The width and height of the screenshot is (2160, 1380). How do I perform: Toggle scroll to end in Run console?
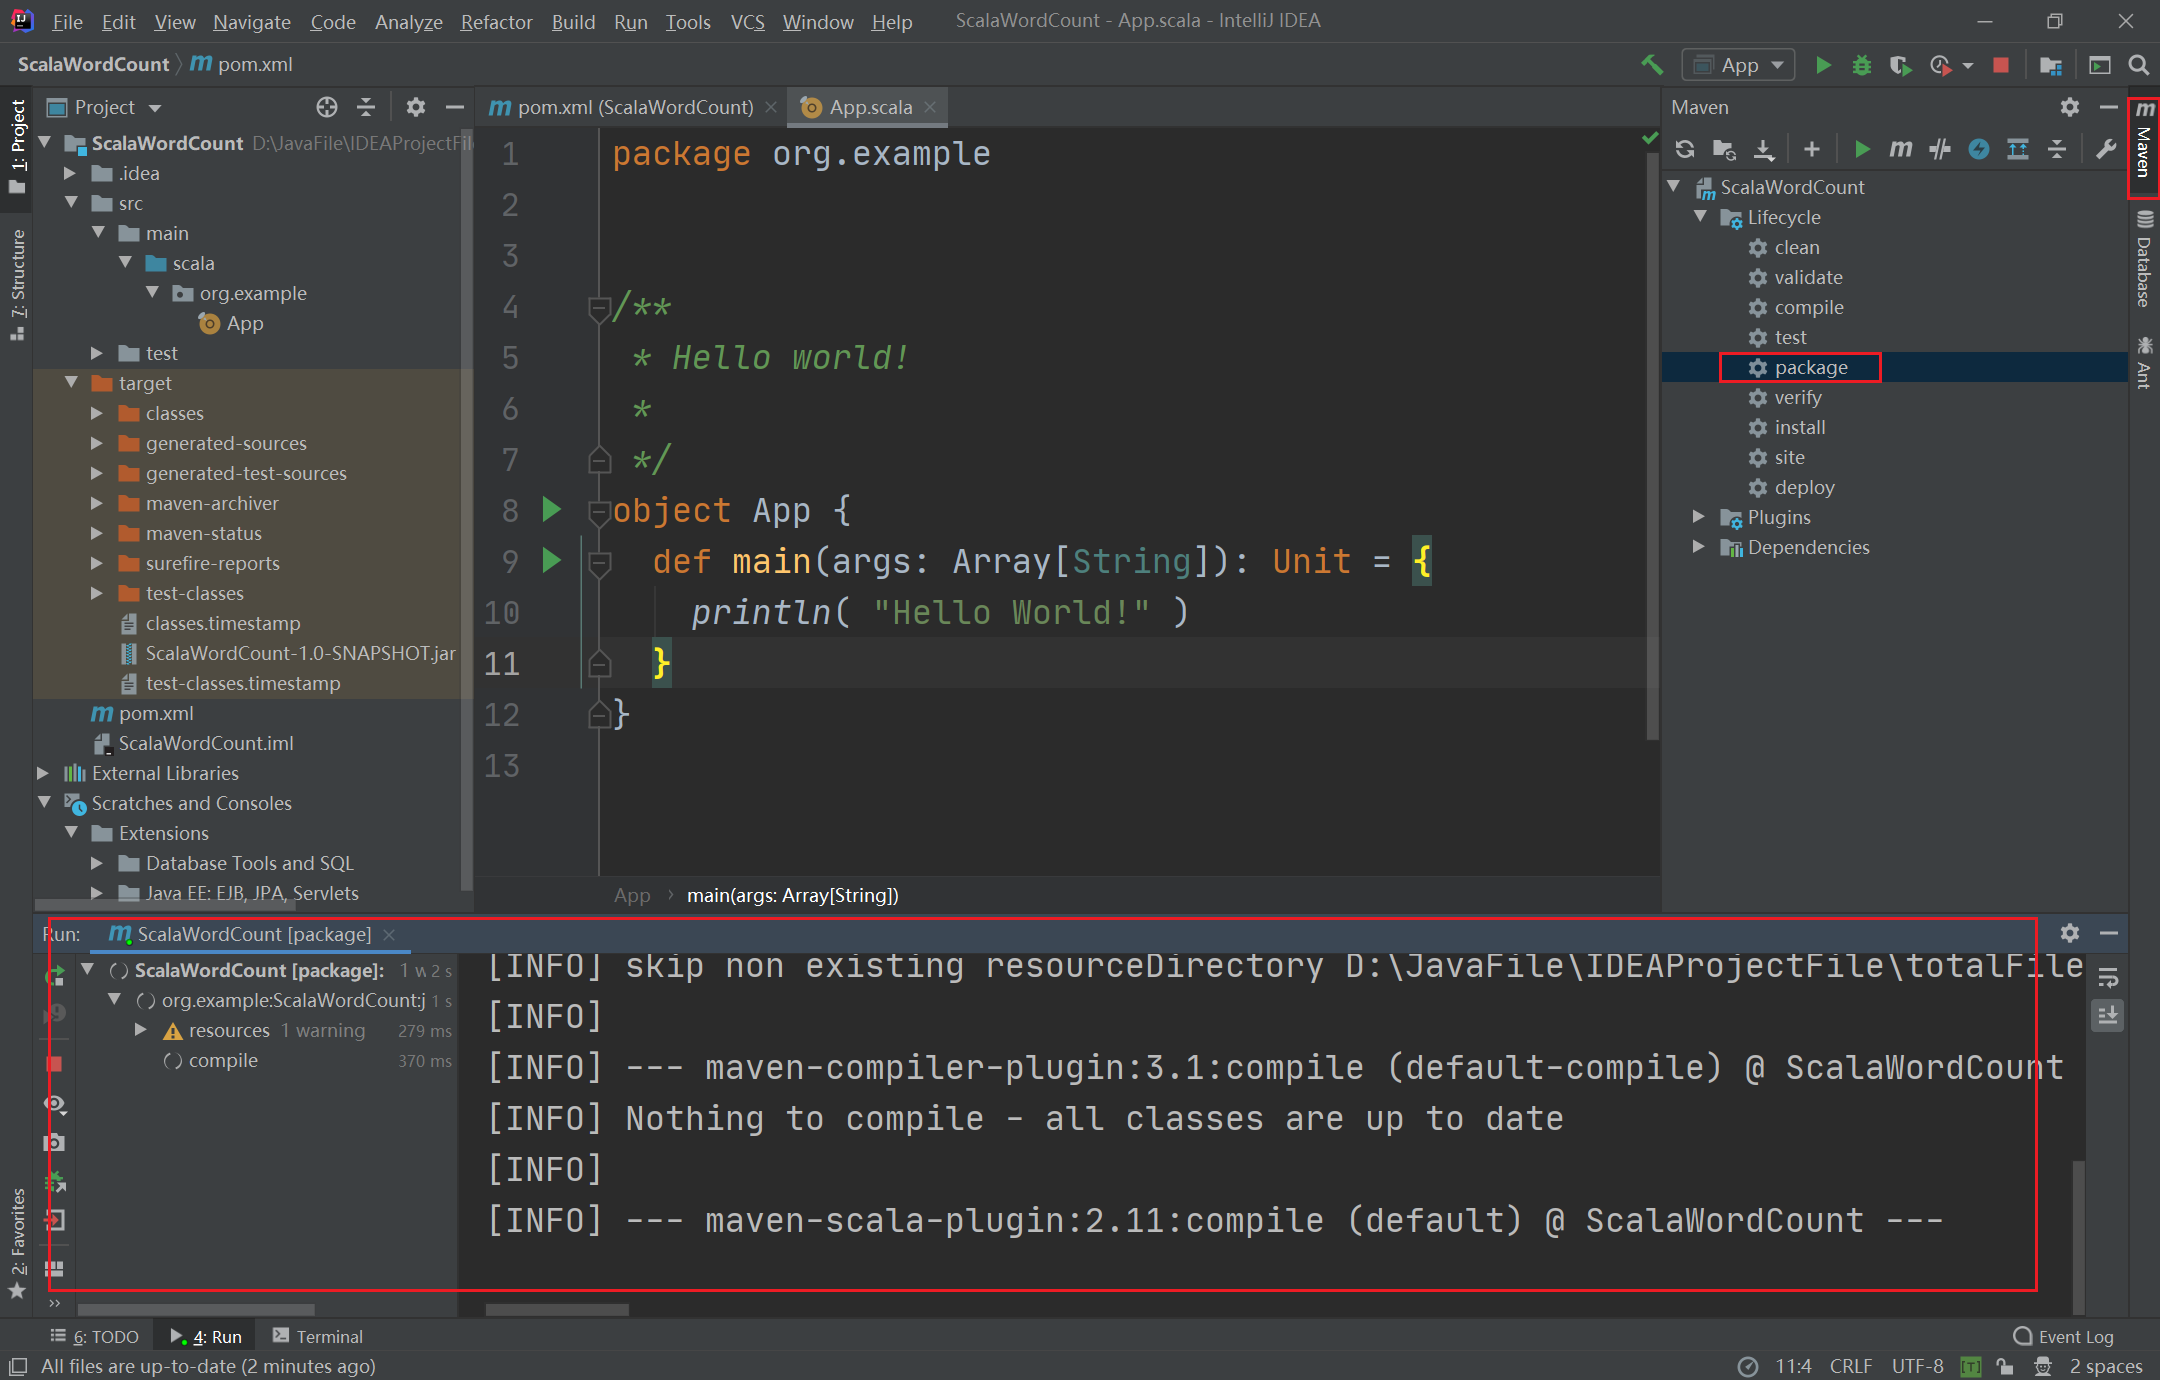[2108, 1016]
